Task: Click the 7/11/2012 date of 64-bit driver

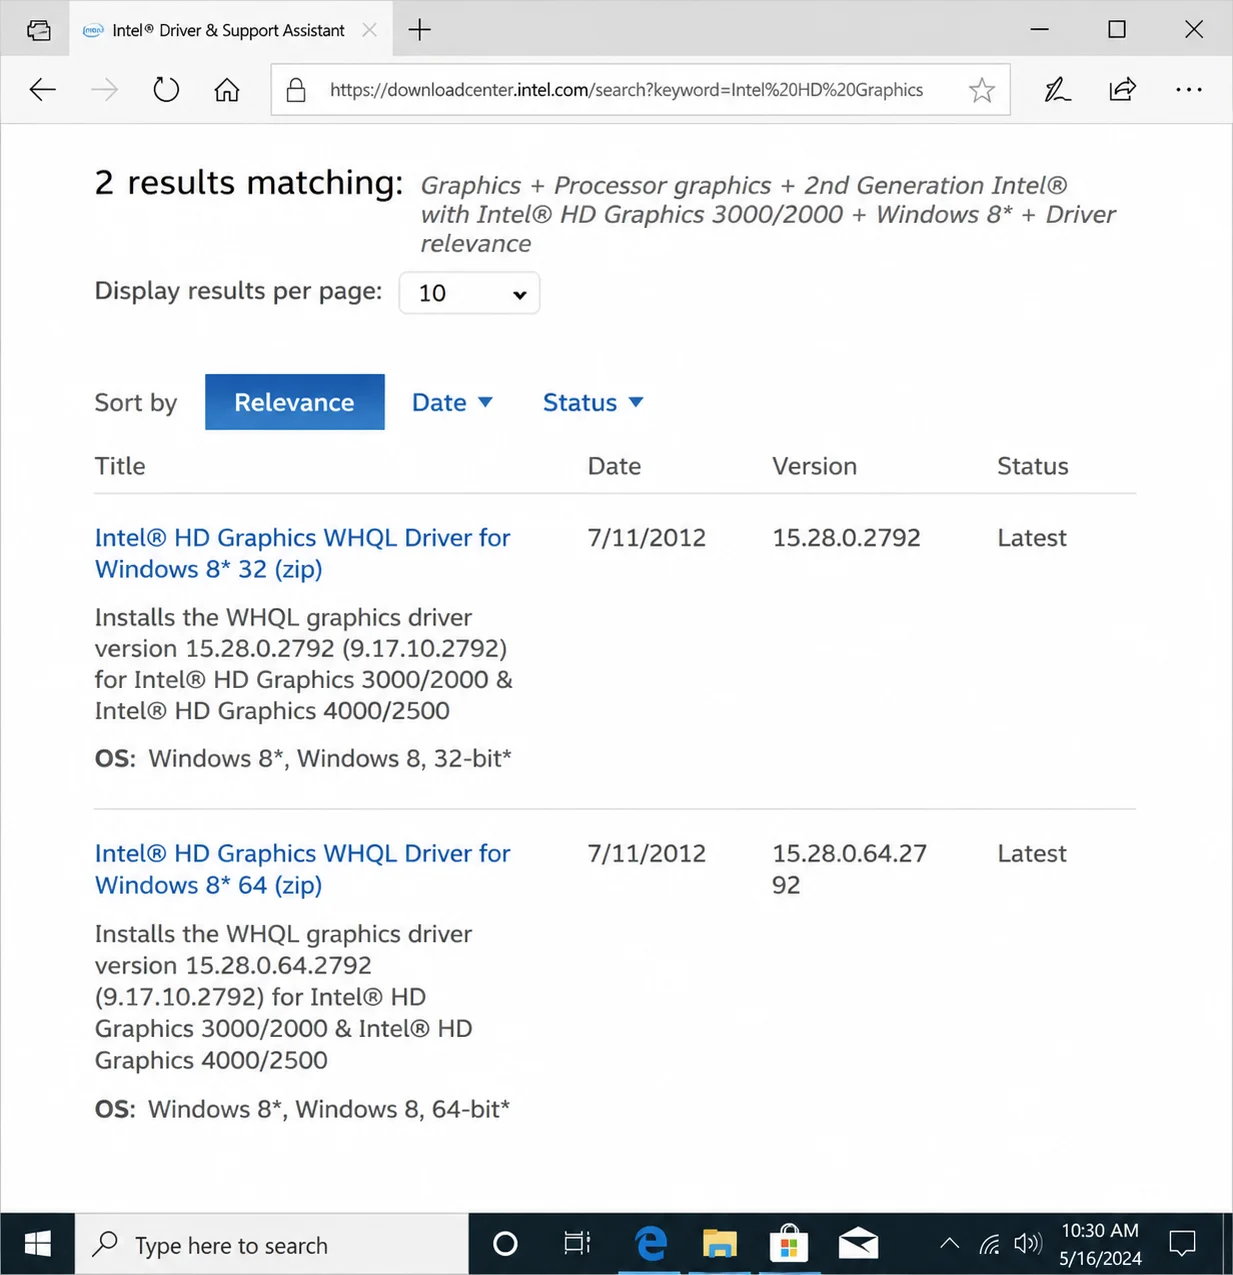Action: (x=647, y=854)
